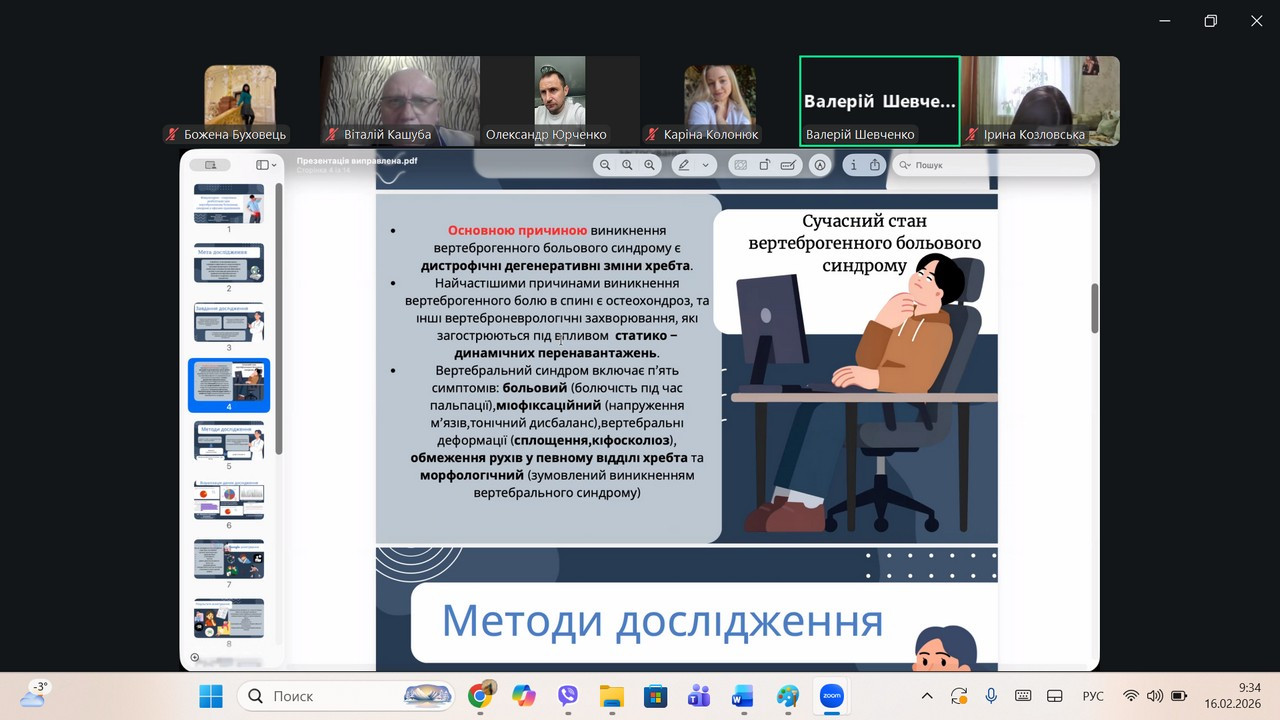
Task: Click the sidebar thumbnail scrollbar
Action: coord(279,317)
